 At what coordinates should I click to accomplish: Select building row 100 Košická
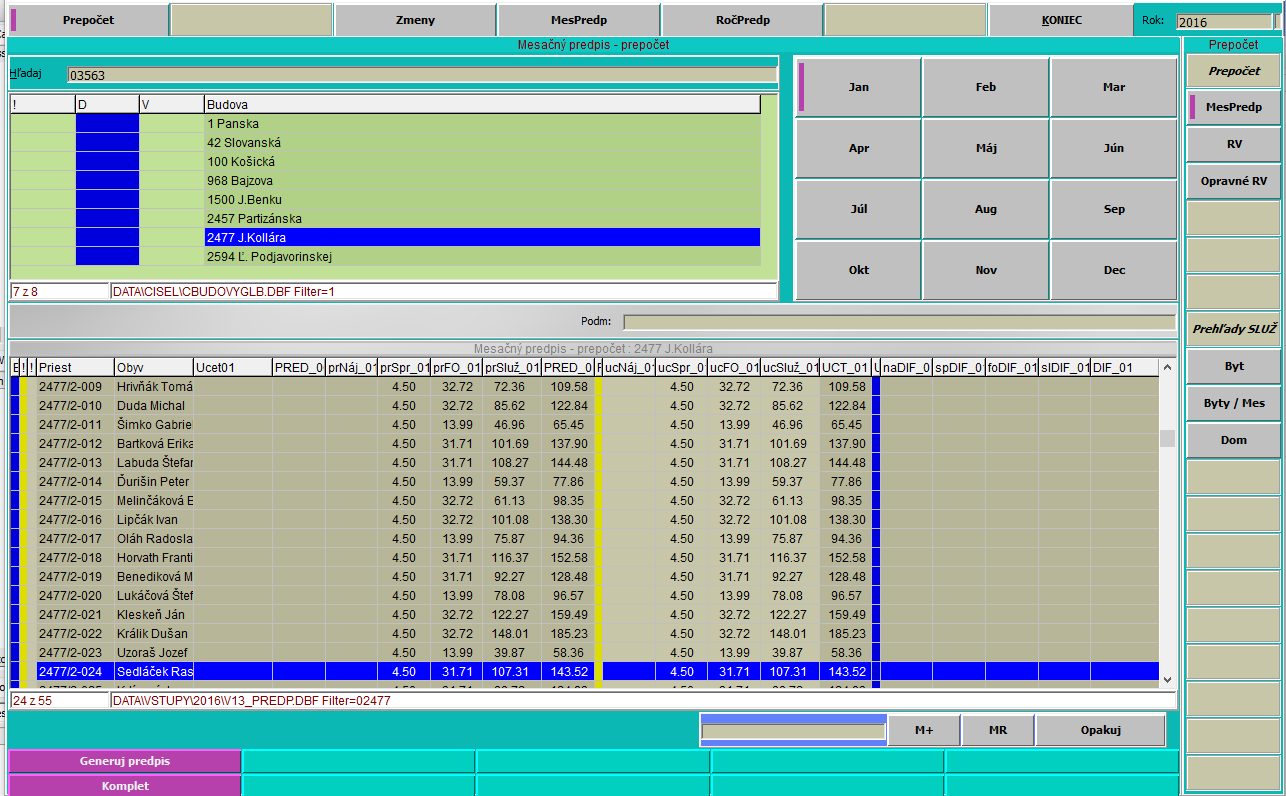(x=385, y=162)
